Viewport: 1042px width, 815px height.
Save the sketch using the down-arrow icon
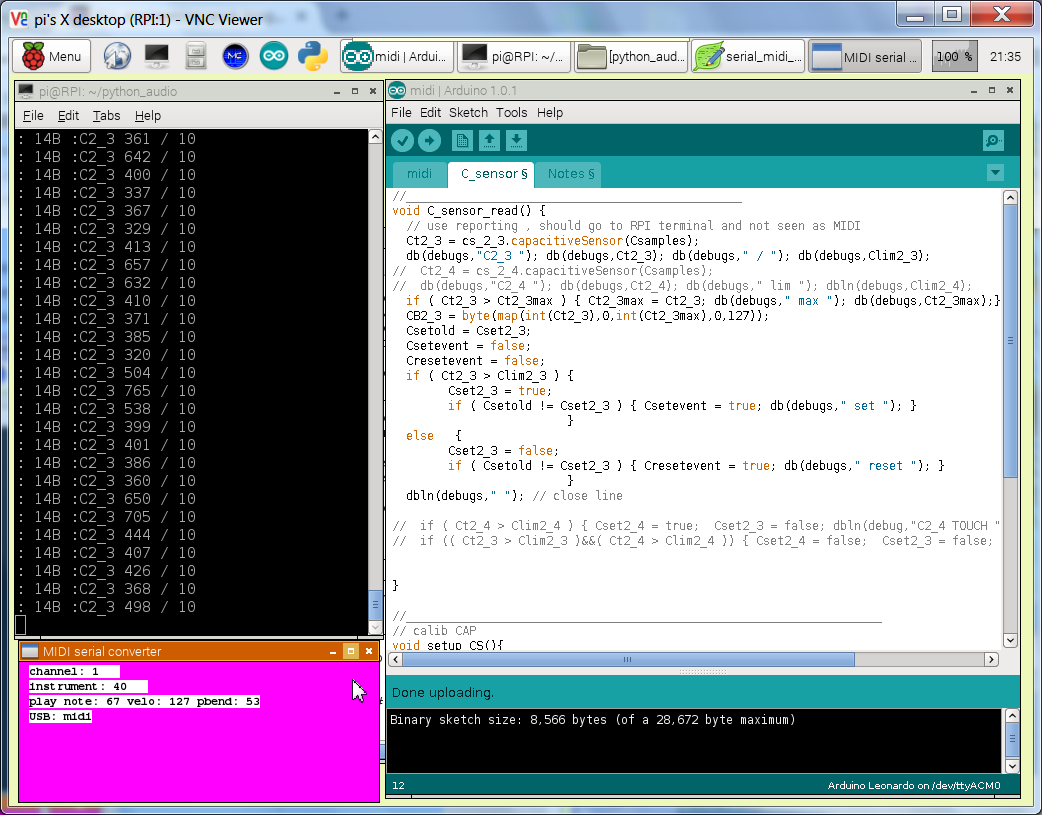click(515, 141)
